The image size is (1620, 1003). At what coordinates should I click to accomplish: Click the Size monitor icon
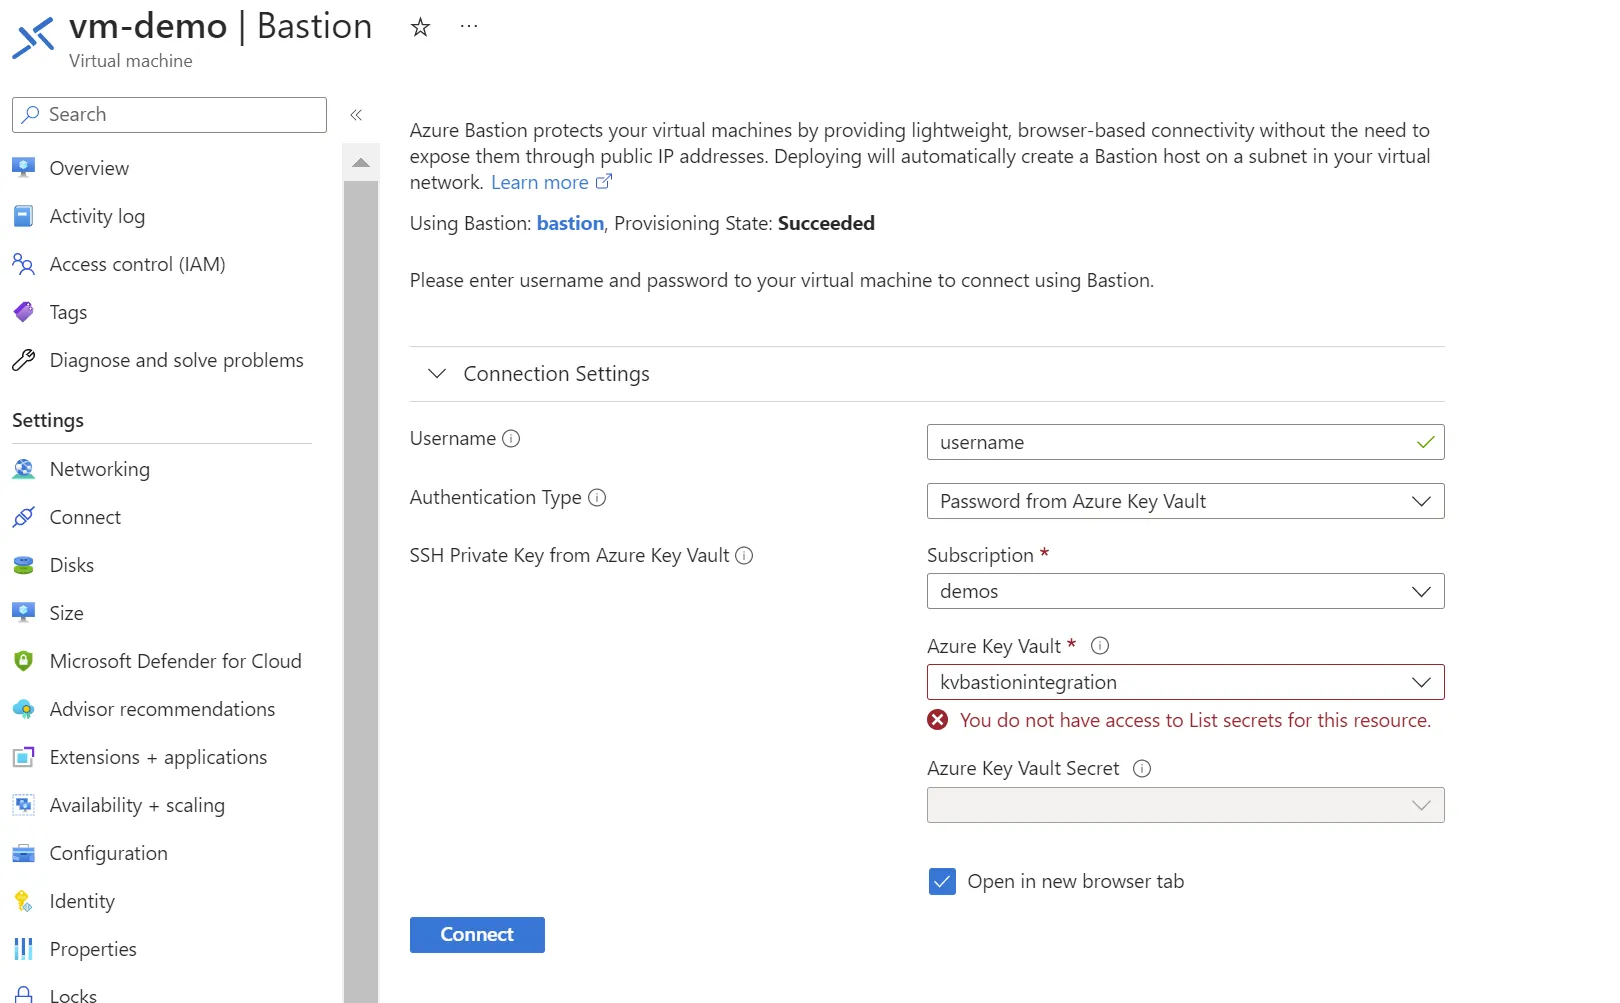[23, 613]
